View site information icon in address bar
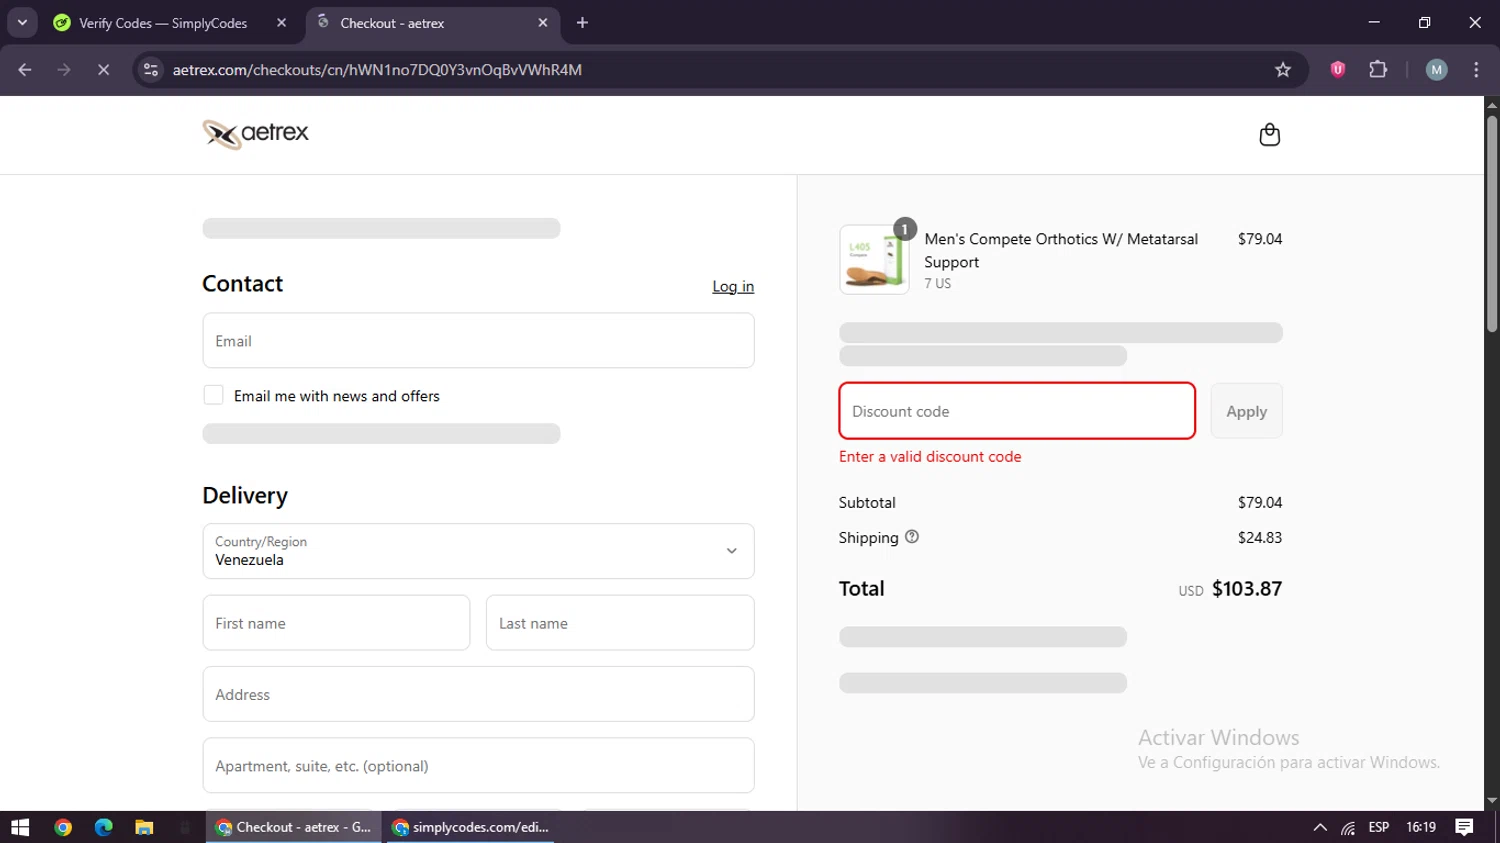This screenshot has height=843, width=1500. pyautogui.click(x=151, y=70)
